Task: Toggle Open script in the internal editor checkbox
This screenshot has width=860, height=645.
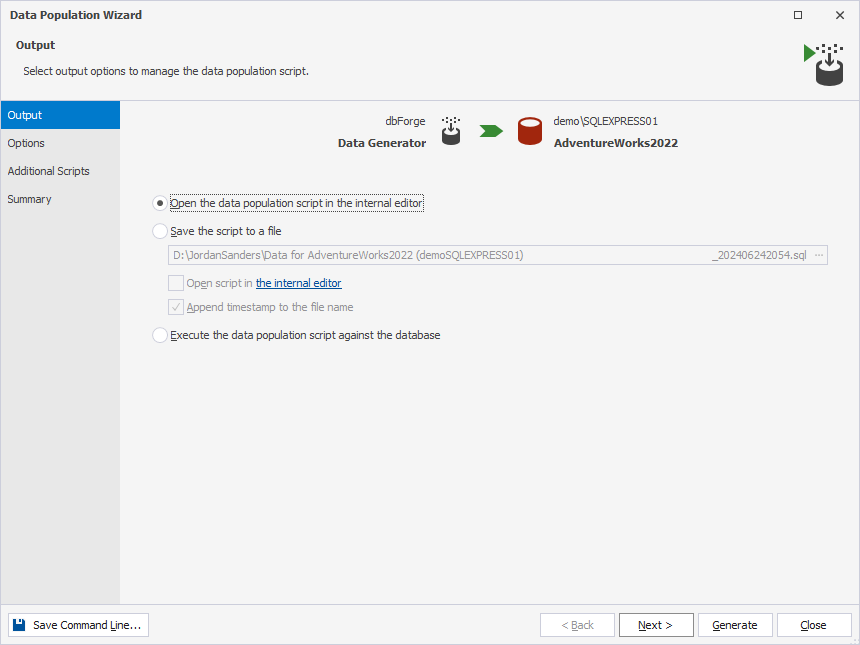Action: tap(176, 283)
